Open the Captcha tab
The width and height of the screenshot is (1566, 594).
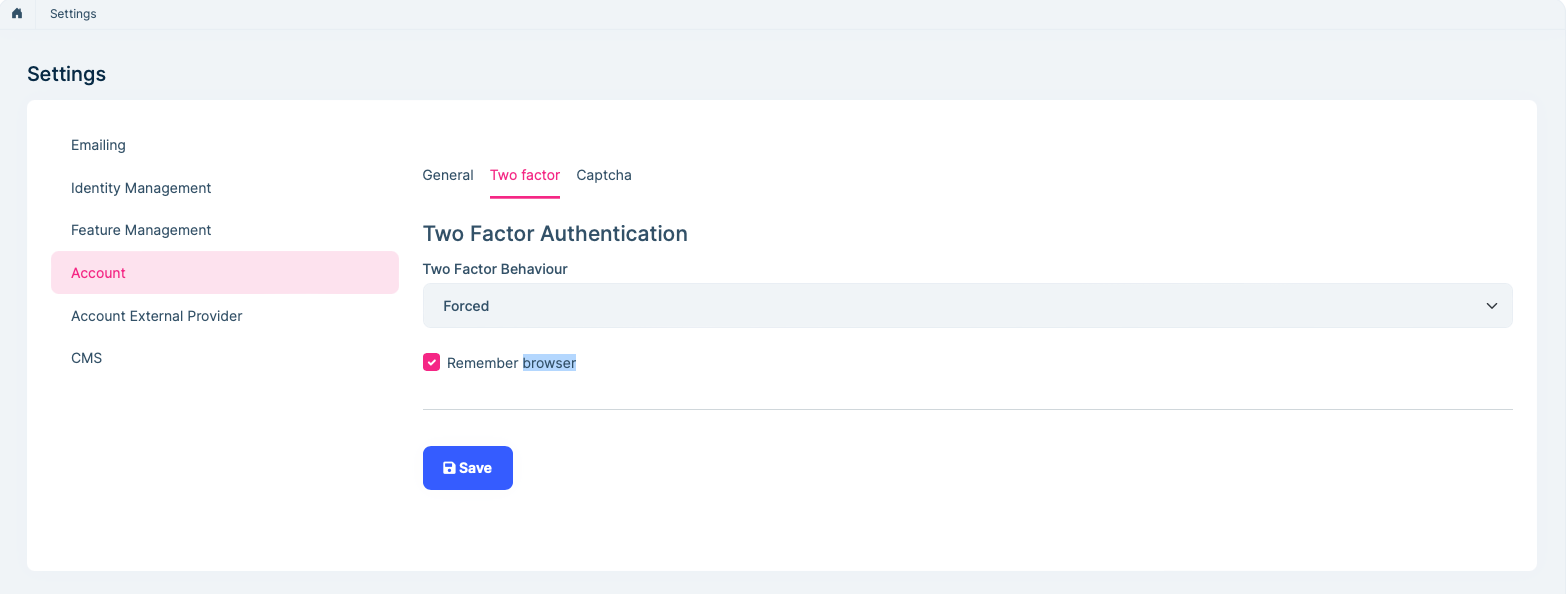(x=603, y=175)
